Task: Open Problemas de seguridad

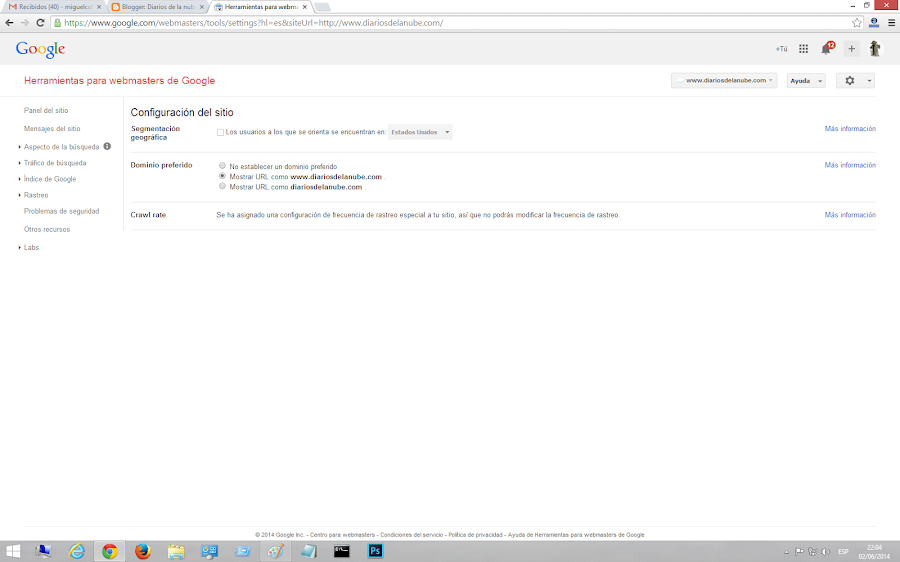Action: (61, 211)
